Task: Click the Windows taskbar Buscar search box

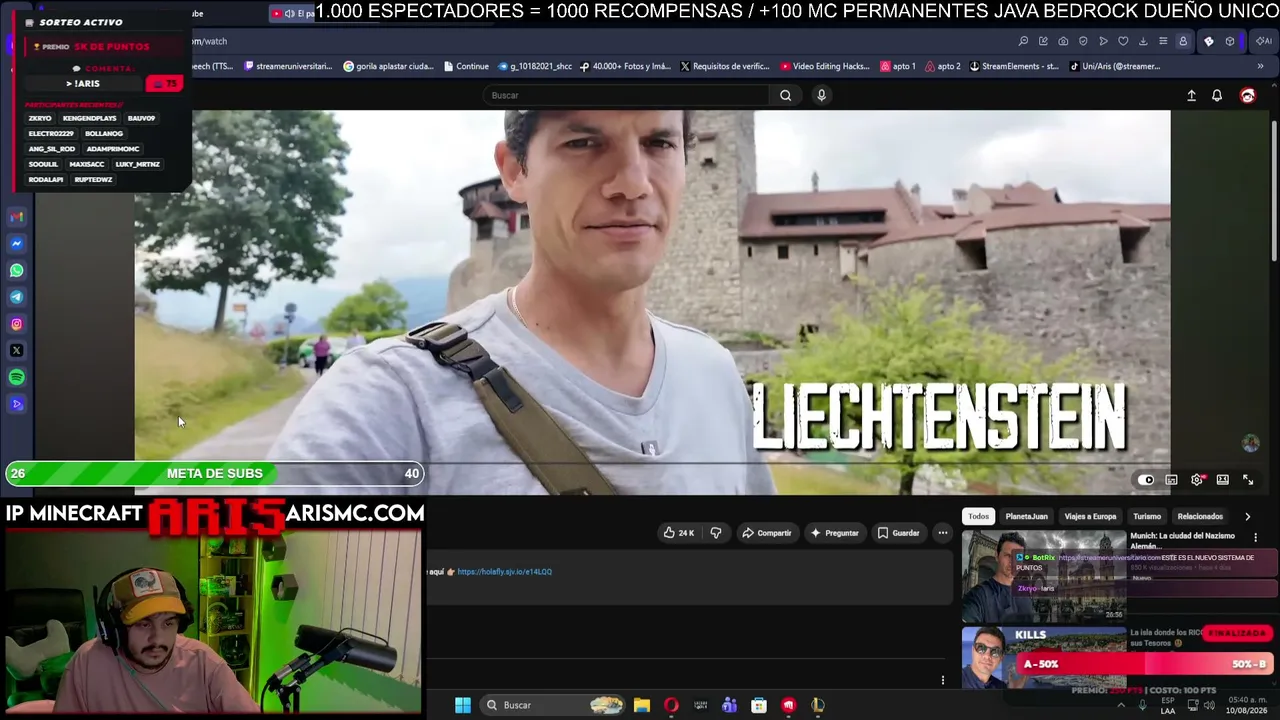Action: pos(554,705)
